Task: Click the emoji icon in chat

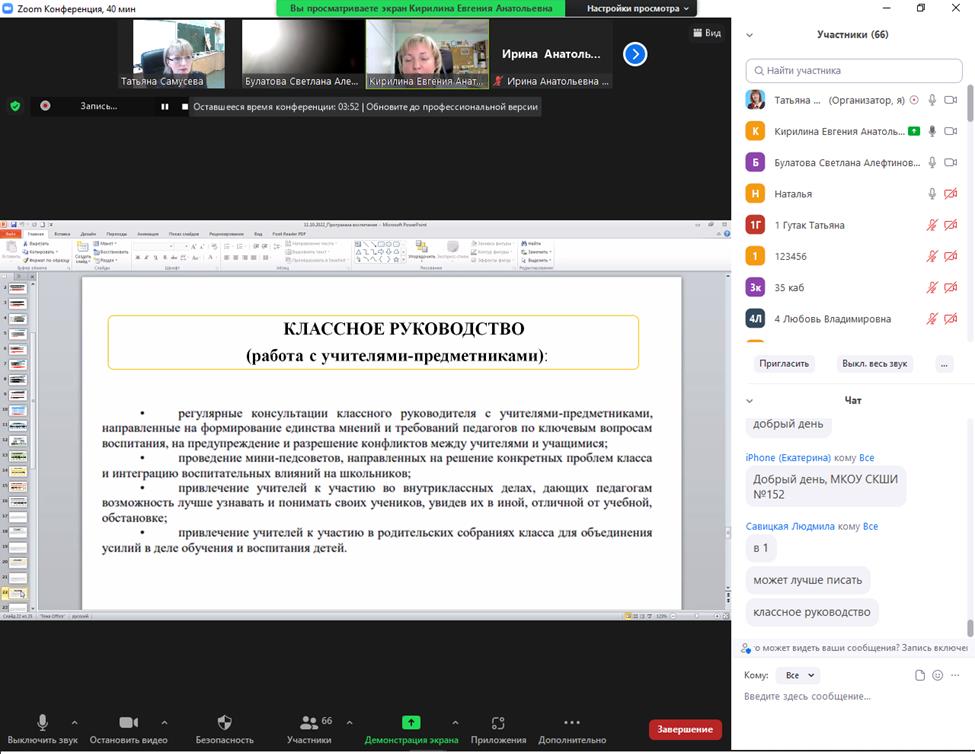Action: pos(937,675)
